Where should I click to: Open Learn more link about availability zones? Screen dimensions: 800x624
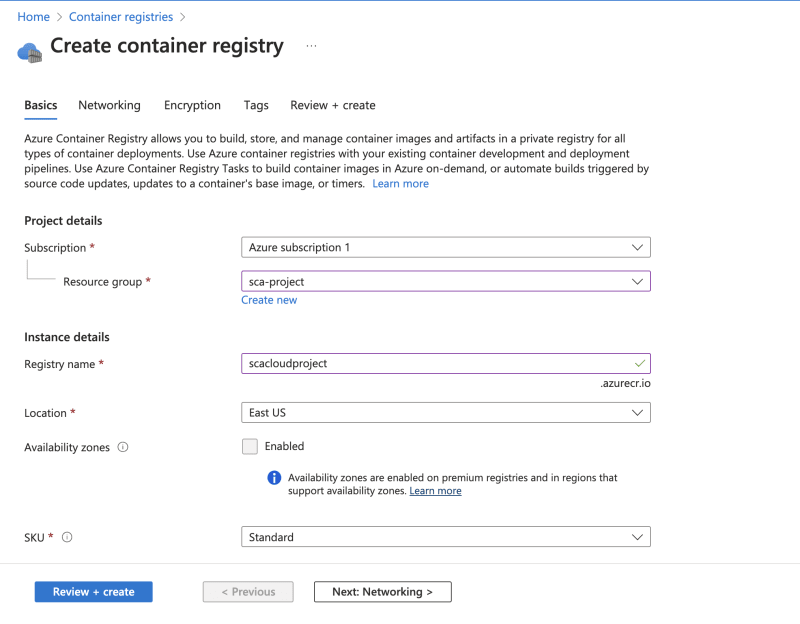pos(435,491)
